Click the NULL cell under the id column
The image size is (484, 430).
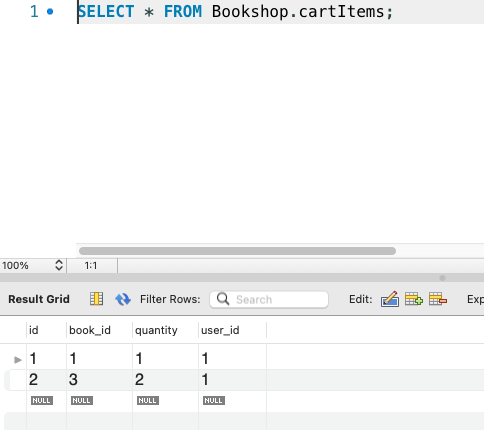click(x=42, y=400)
